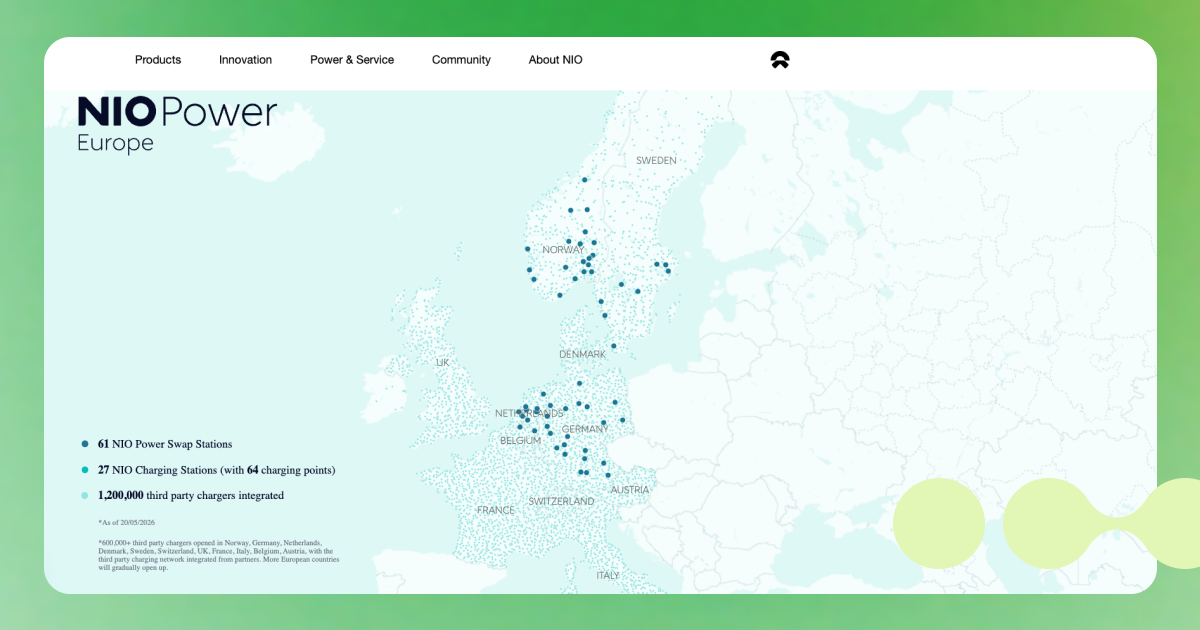Click the NIO Power Europe title
Screen dimensions: 1200x630
click(x=177, y=125)
